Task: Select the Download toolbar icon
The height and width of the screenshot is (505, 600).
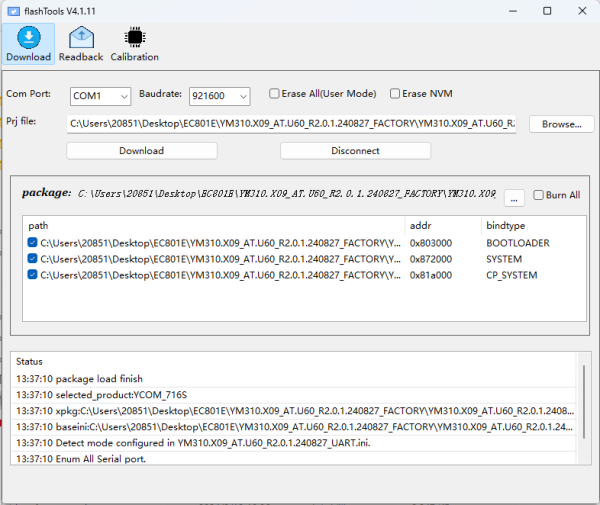Action: [x=28, y=44]
